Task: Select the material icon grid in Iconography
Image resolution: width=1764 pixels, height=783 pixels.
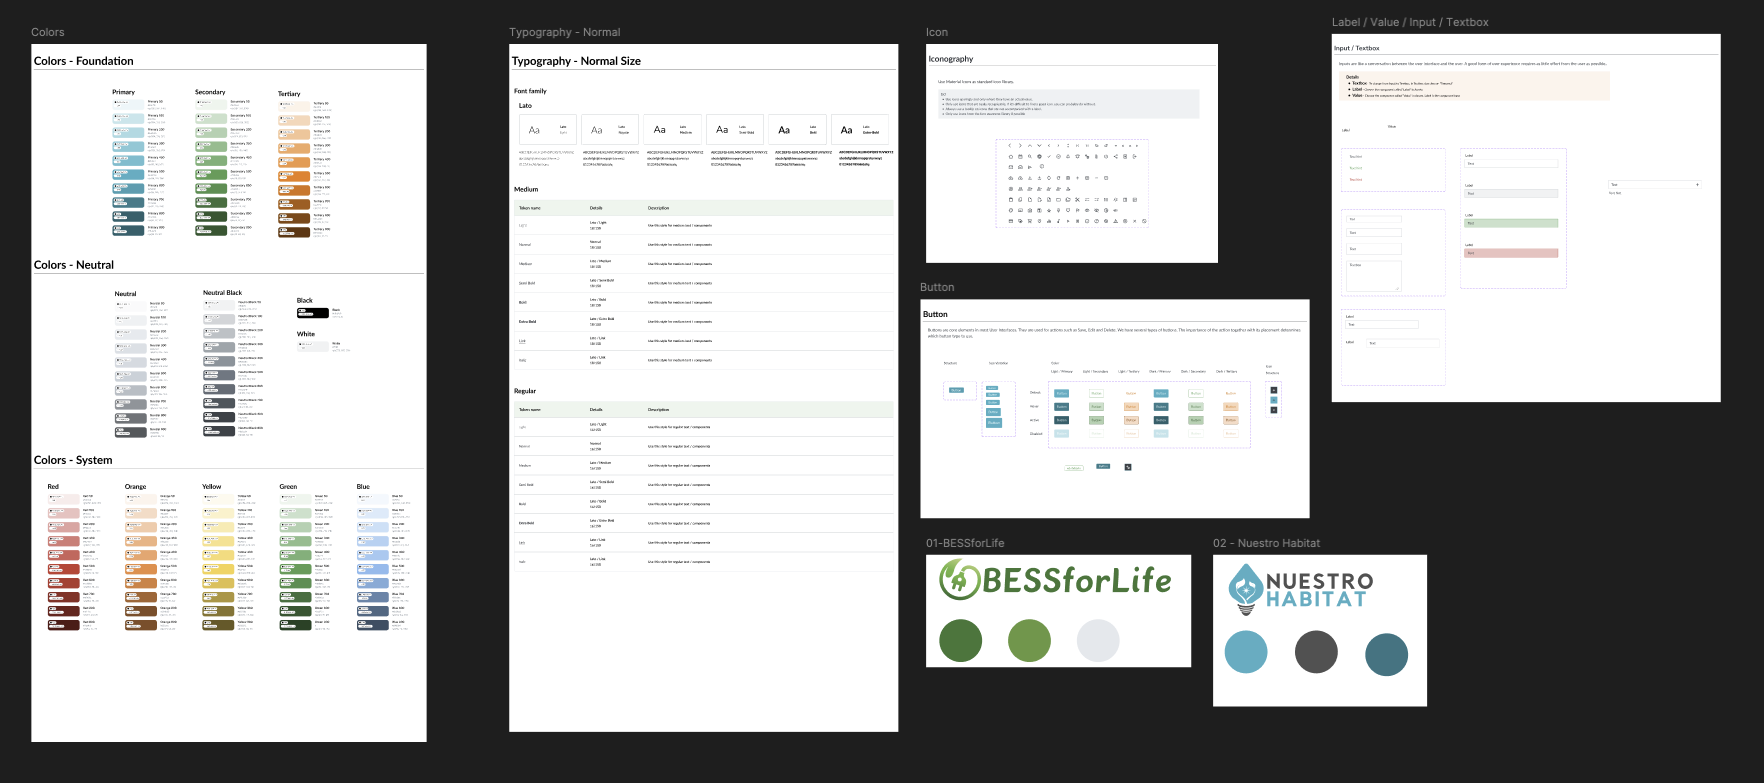Action: coord(1072,183)
